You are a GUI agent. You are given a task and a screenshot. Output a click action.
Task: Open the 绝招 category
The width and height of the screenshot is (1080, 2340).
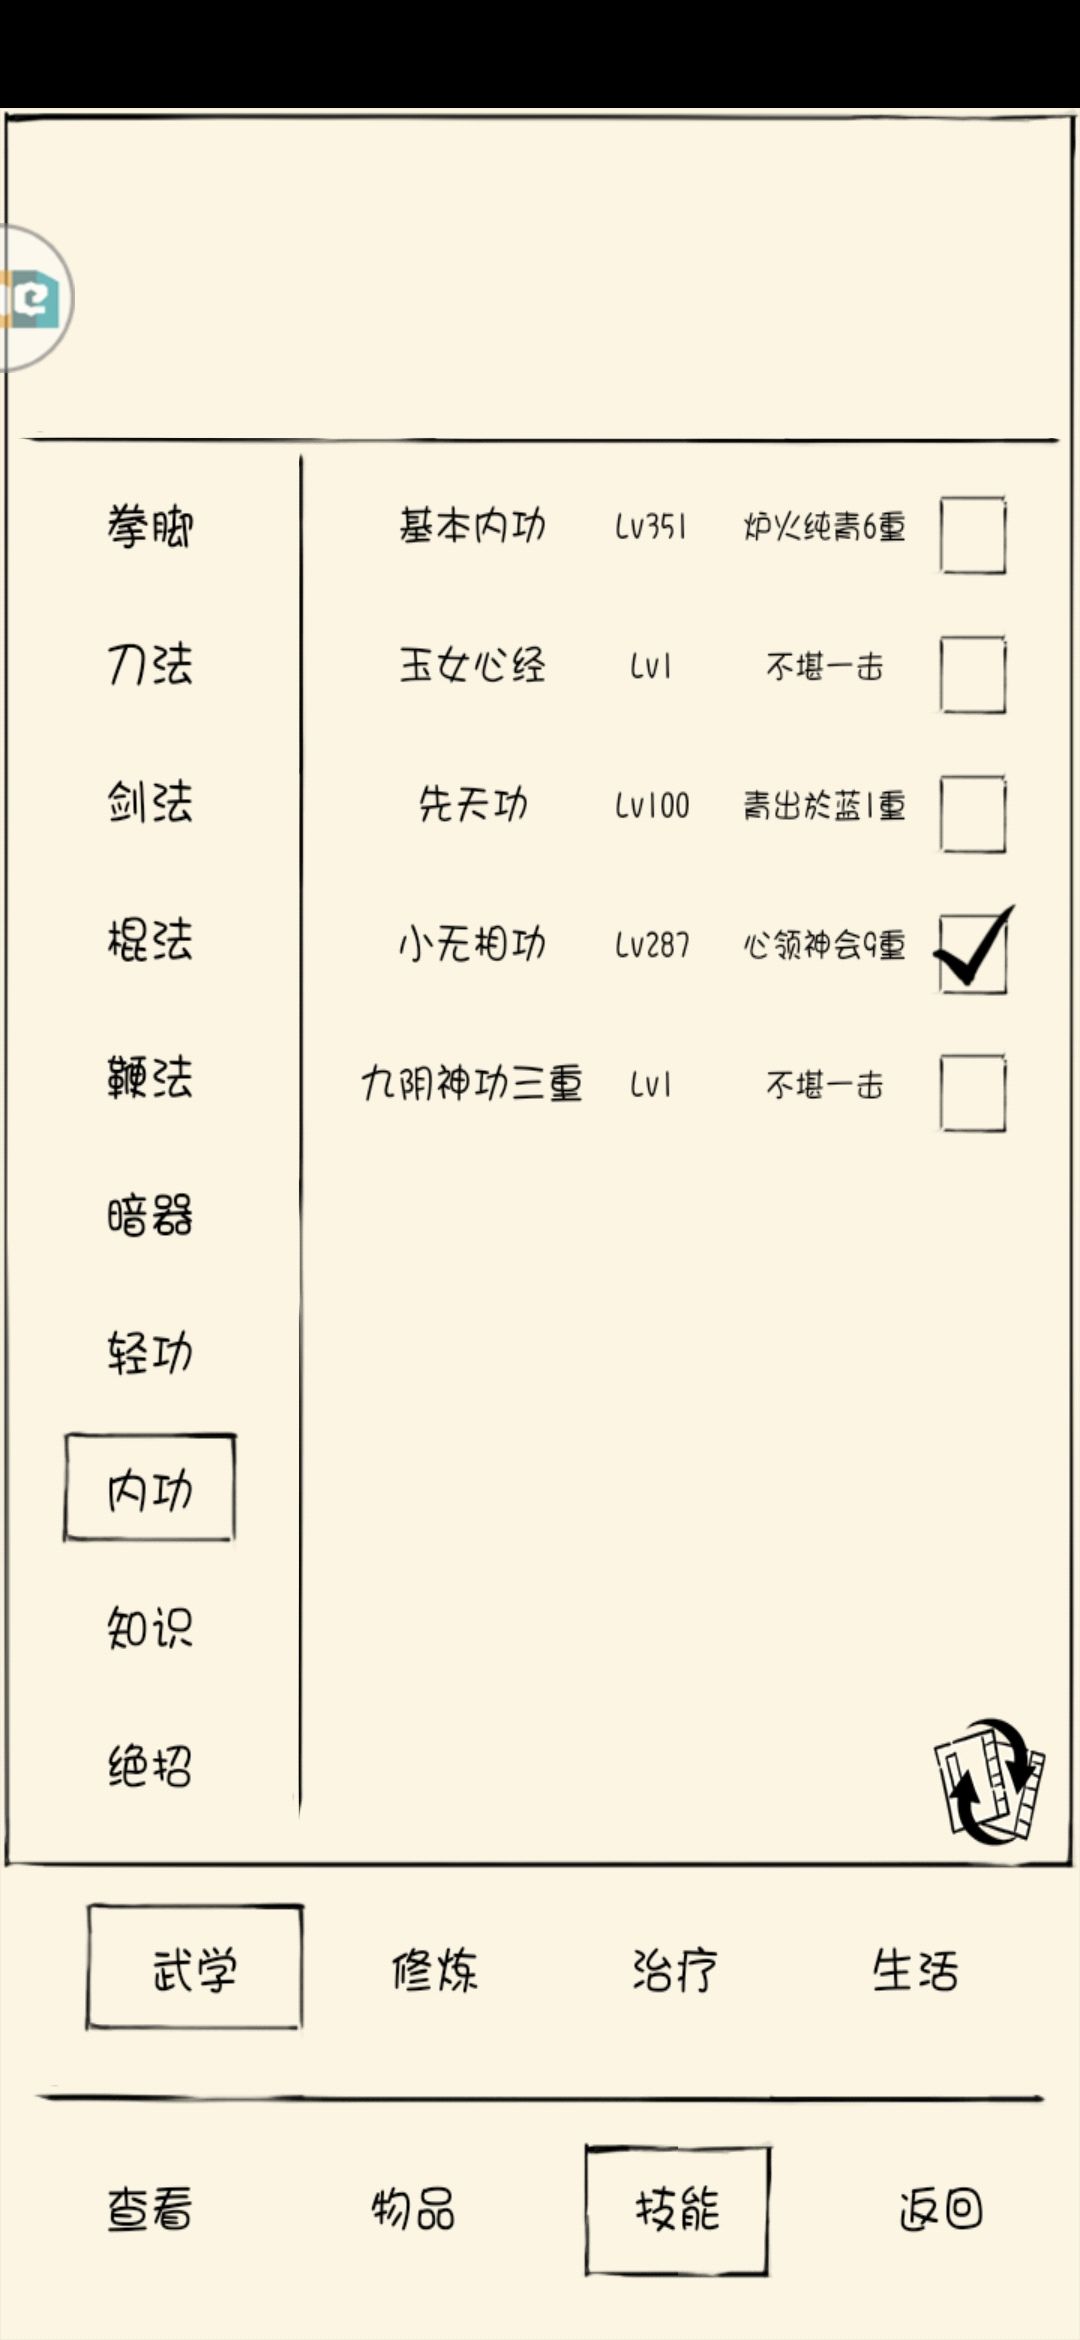point(150,1766)
